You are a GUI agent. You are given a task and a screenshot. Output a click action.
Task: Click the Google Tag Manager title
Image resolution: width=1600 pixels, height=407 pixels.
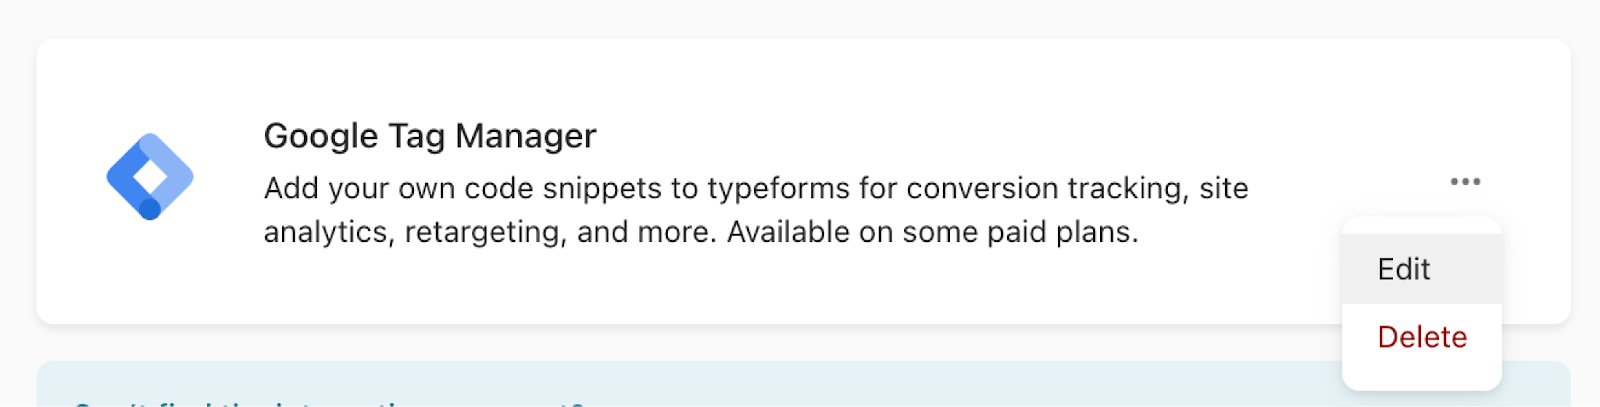(x=430, y=136)
